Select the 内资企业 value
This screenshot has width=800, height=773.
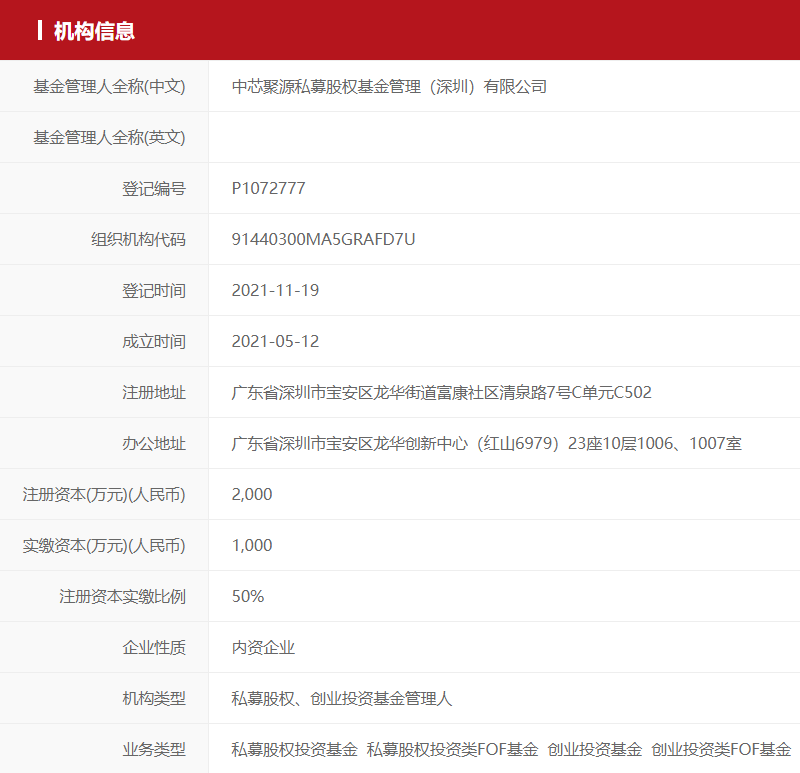point(263,647)
